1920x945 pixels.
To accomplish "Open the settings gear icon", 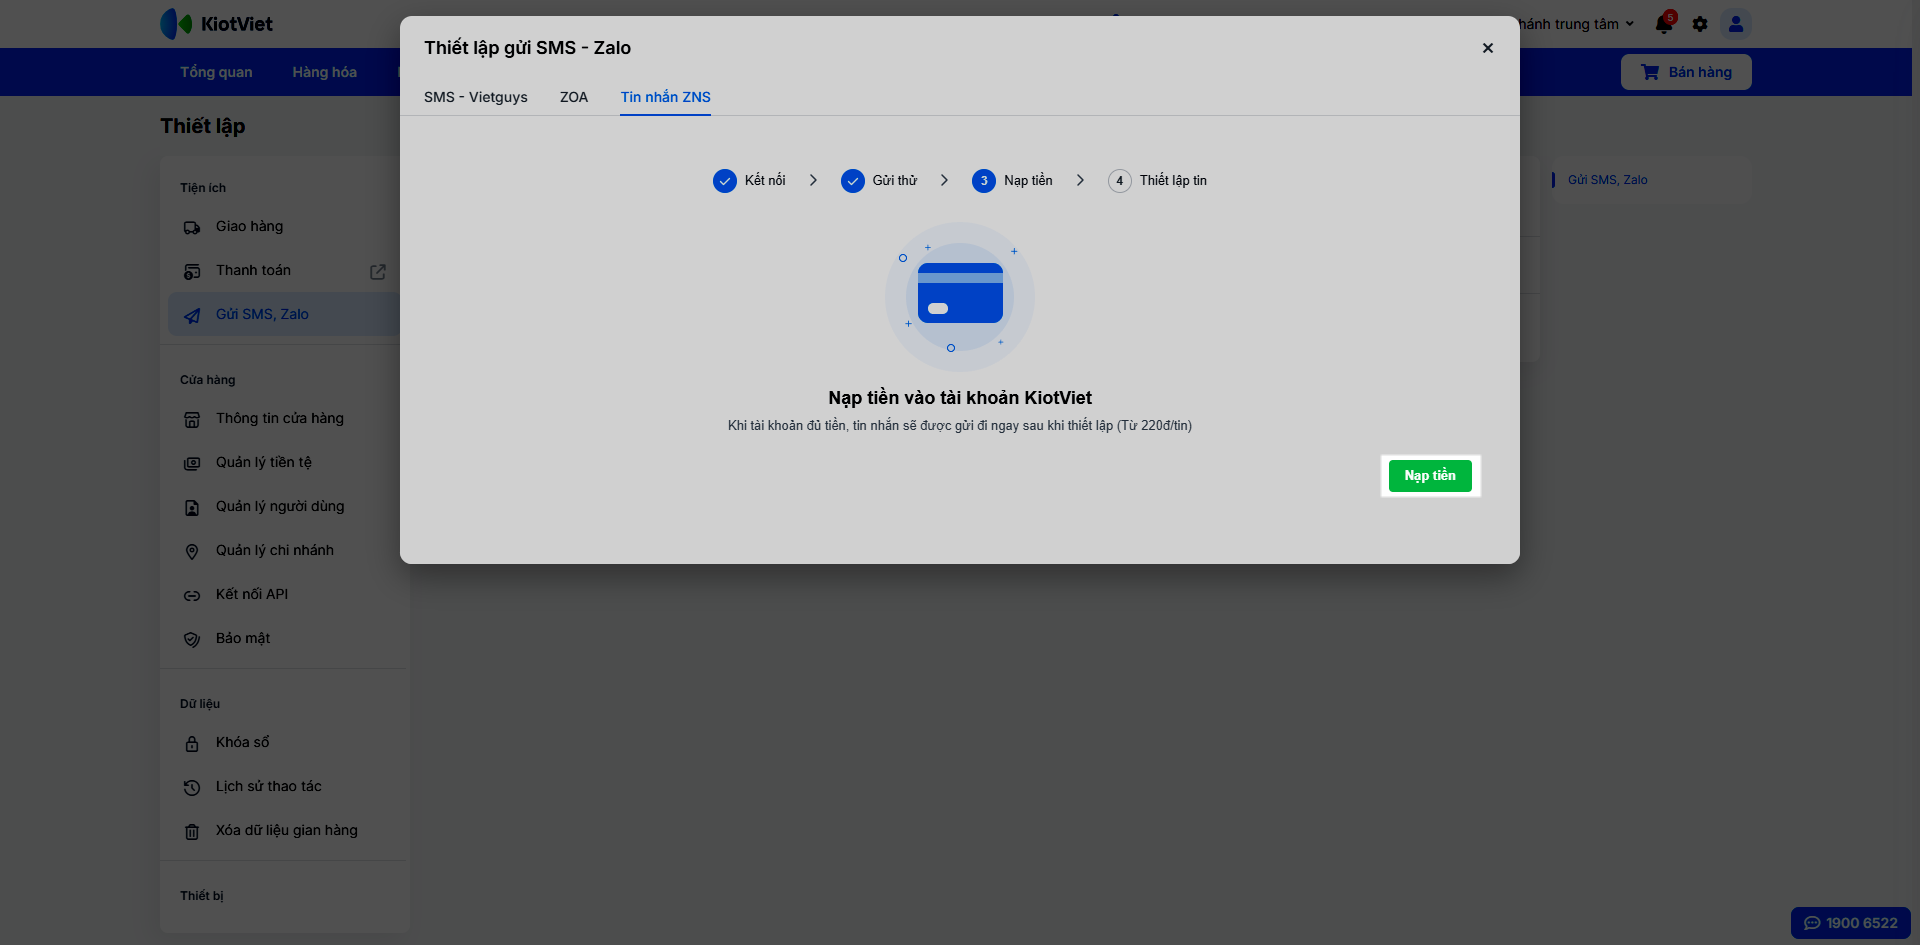I will point(1700,24).
